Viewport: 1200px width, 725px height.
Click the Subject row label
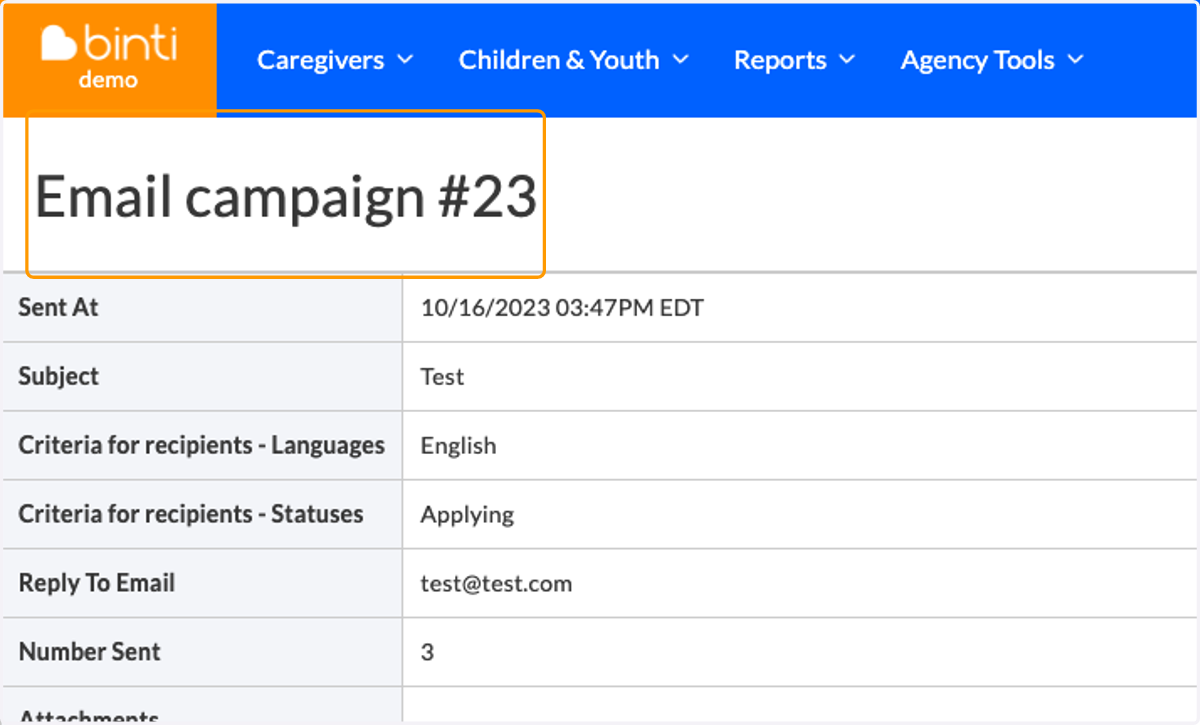59,376
